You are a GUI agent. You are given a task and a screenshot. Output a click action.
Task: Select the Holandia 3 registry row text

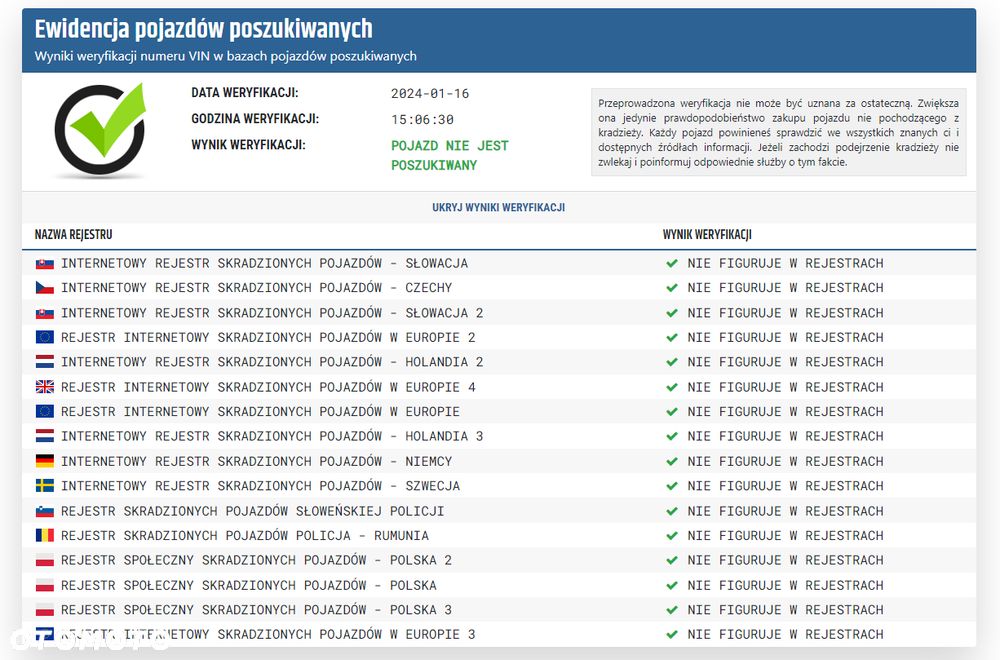[x=272, y=437]
